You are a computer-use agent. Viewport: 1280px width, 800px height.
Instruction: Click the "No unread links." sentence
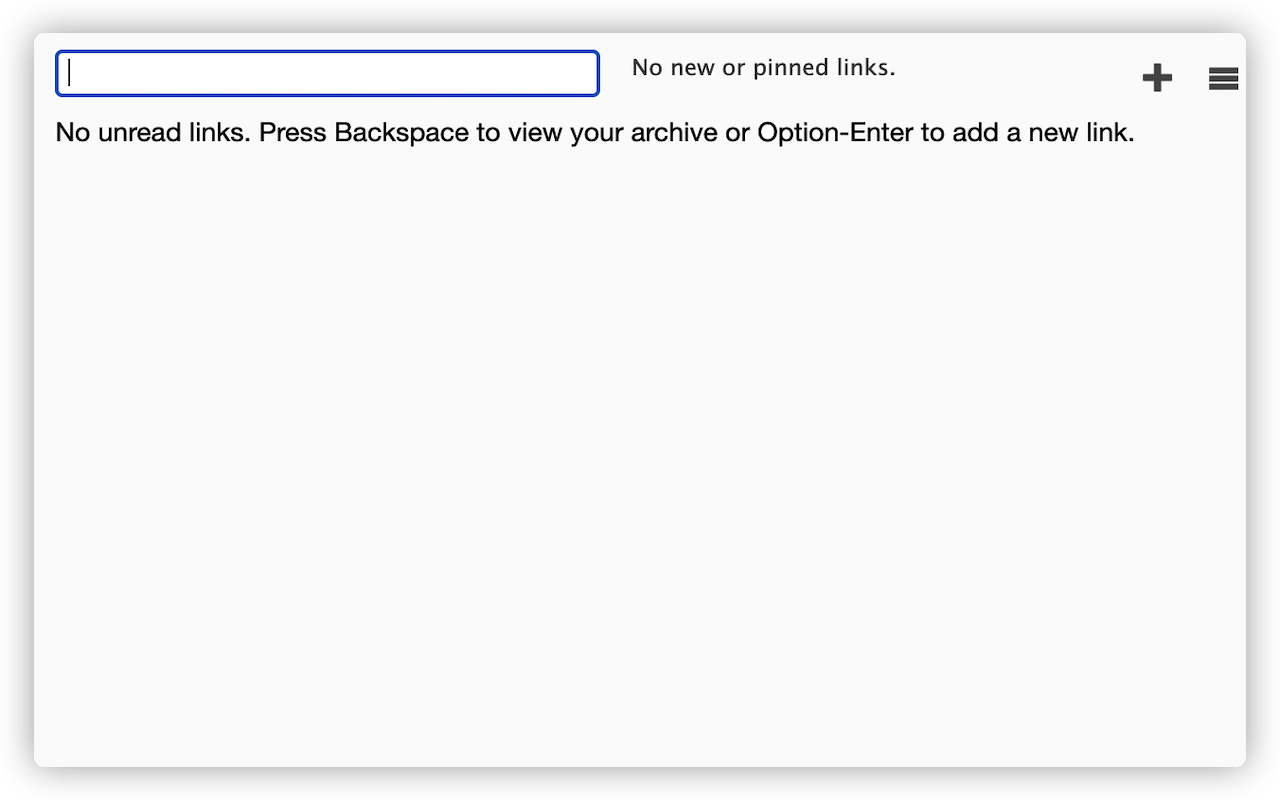(x=153, y=133)
